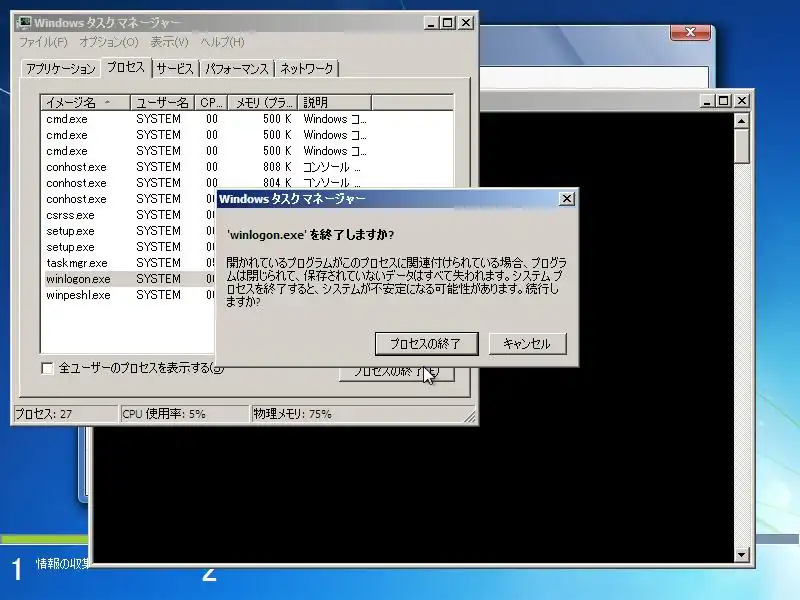Image resolution: width=800 pixels, height=600 pixels.
Task: Switch to the サービス tab
Action: (x=175, y=69)
